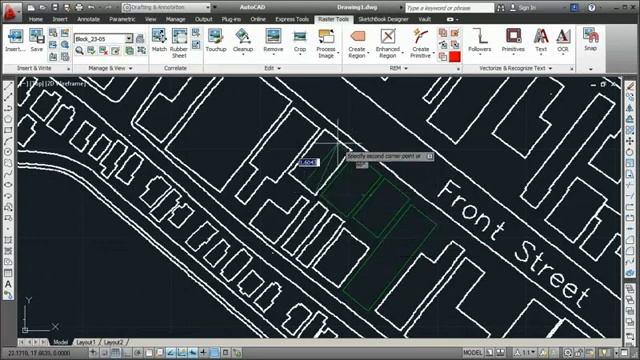
Task: Open the Block_23-05 image dropdown
Action: (x=129, y=38)
